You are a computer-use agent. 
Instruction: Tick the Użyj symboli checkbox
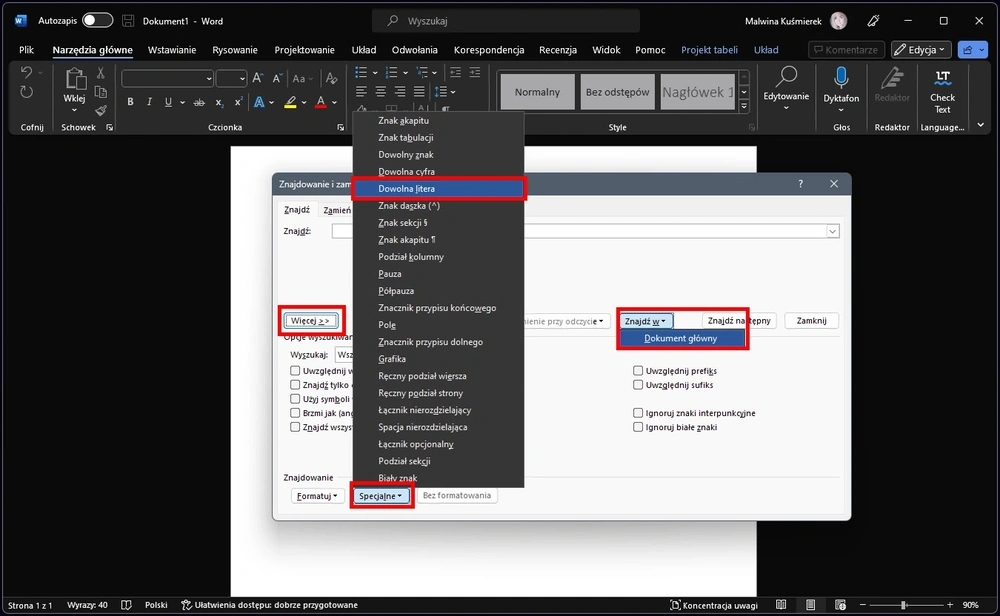pos(295,399)
